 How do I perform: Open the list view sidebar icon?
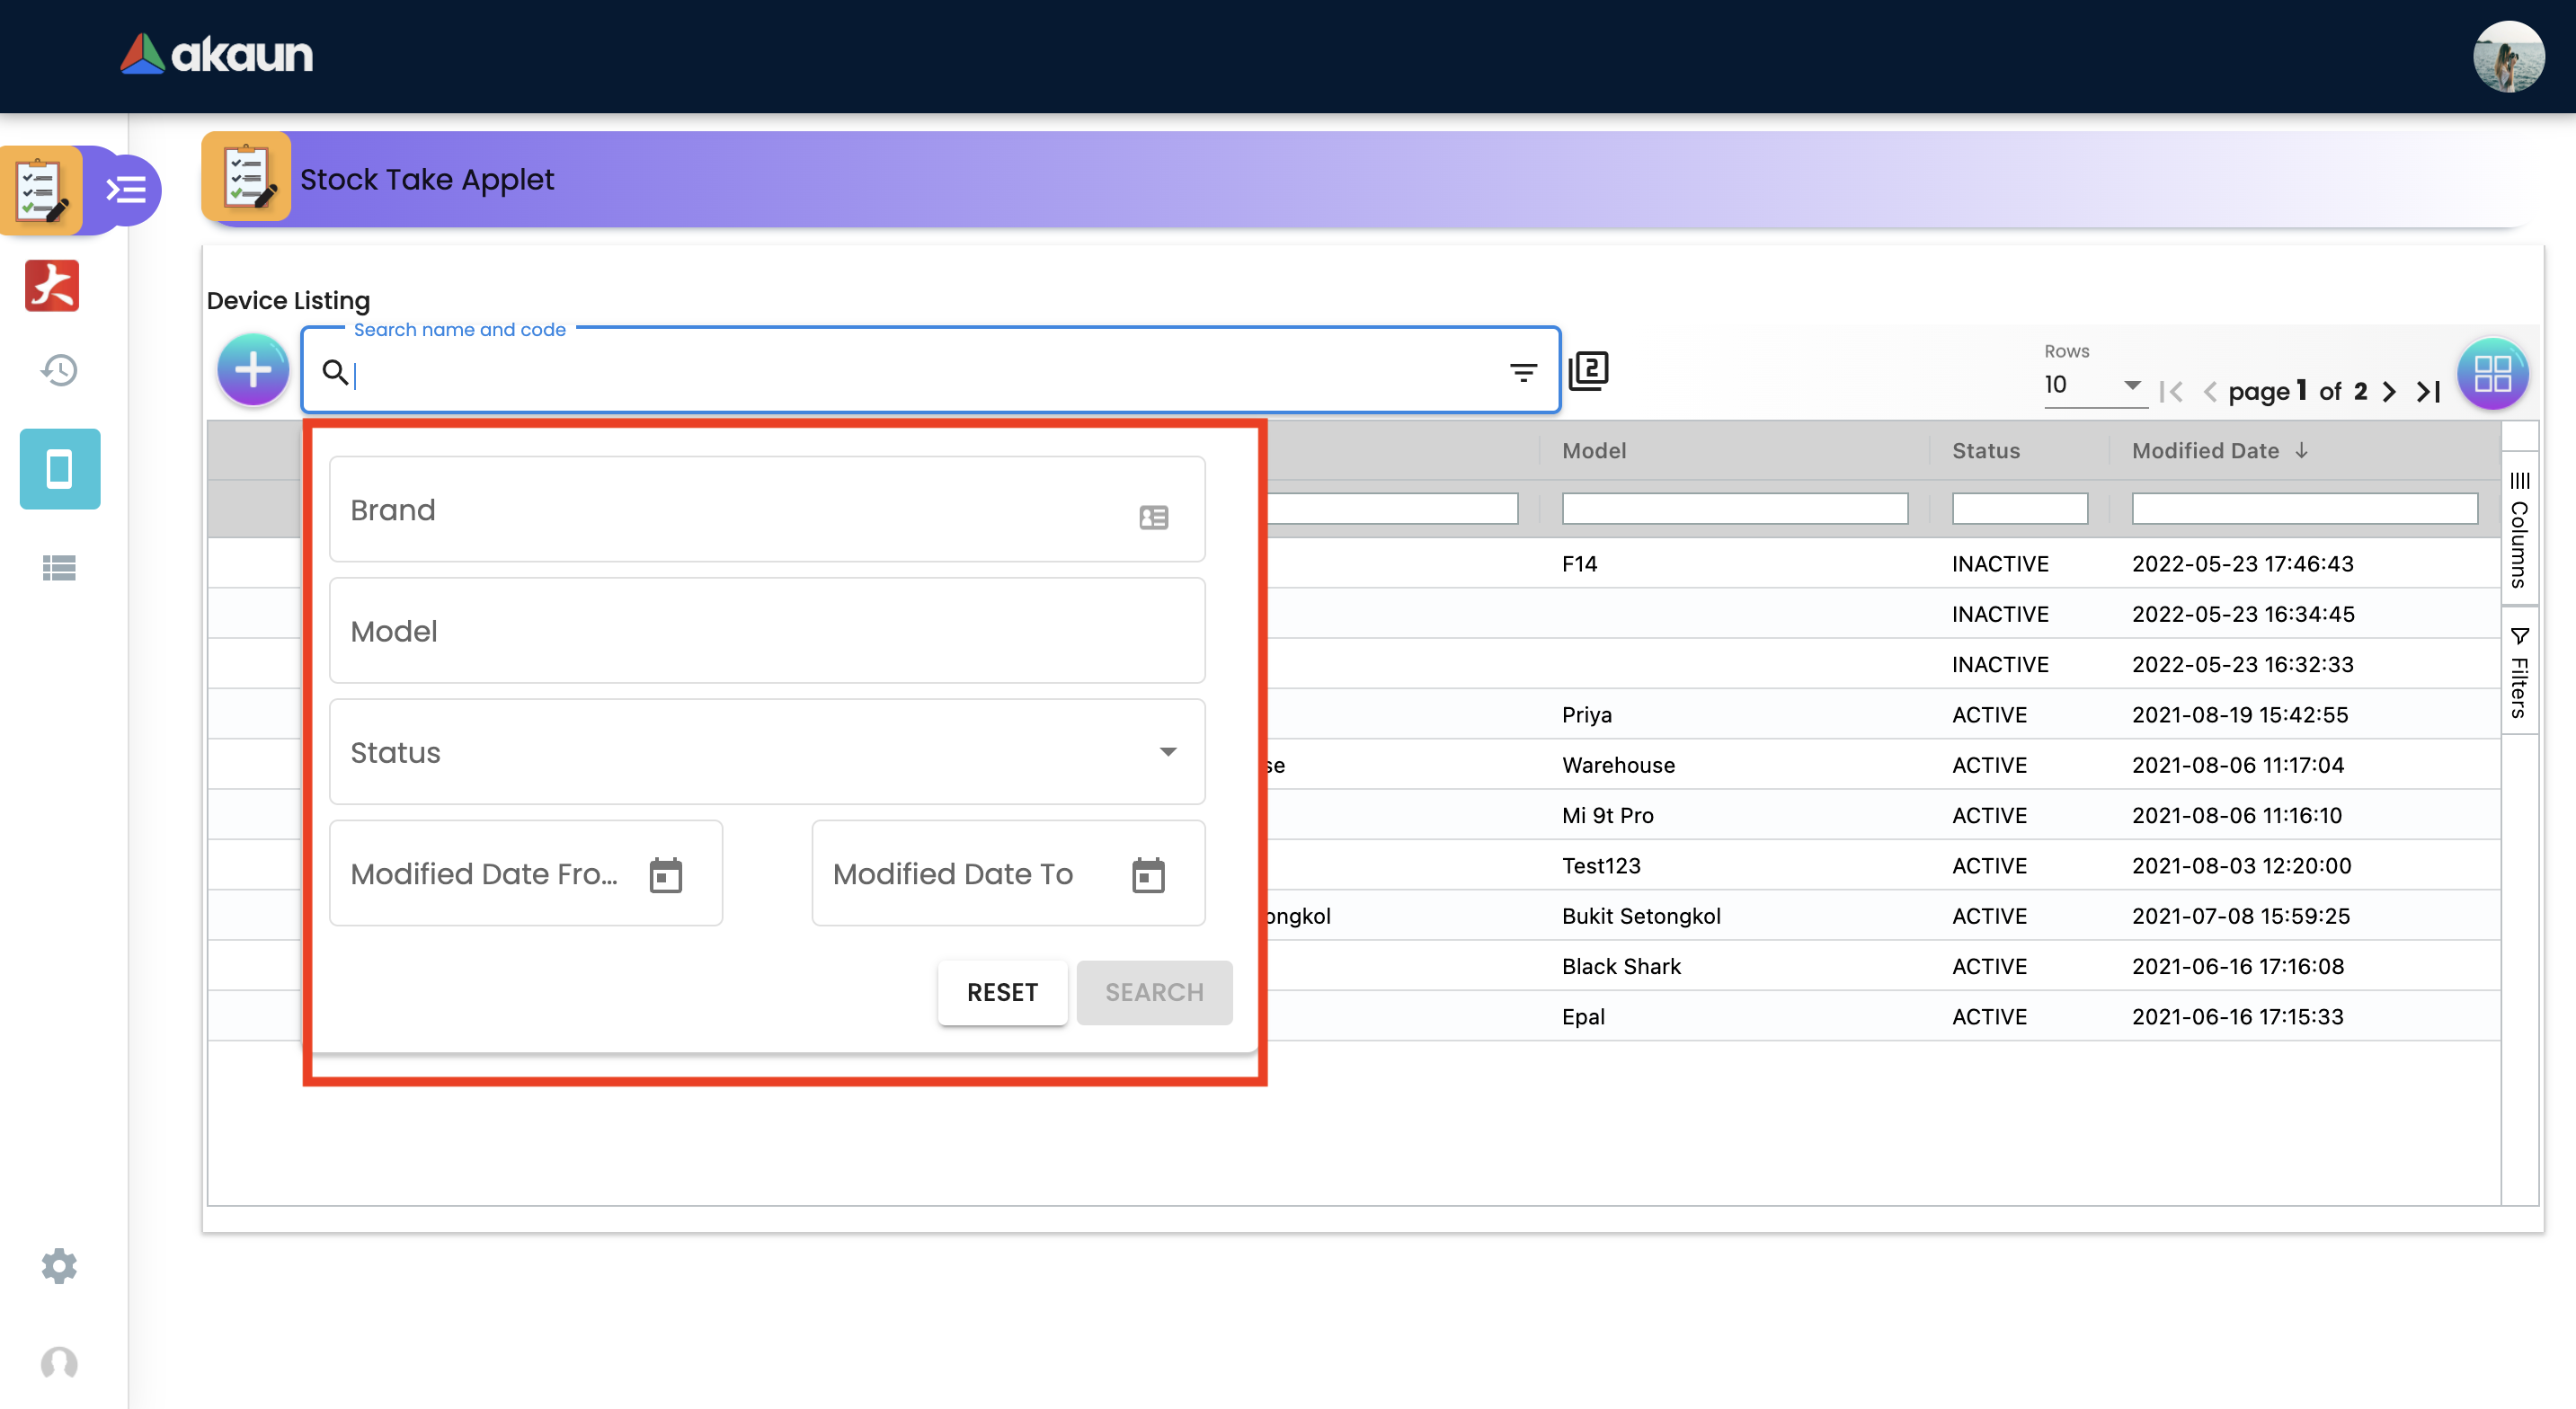pos(59,568)
